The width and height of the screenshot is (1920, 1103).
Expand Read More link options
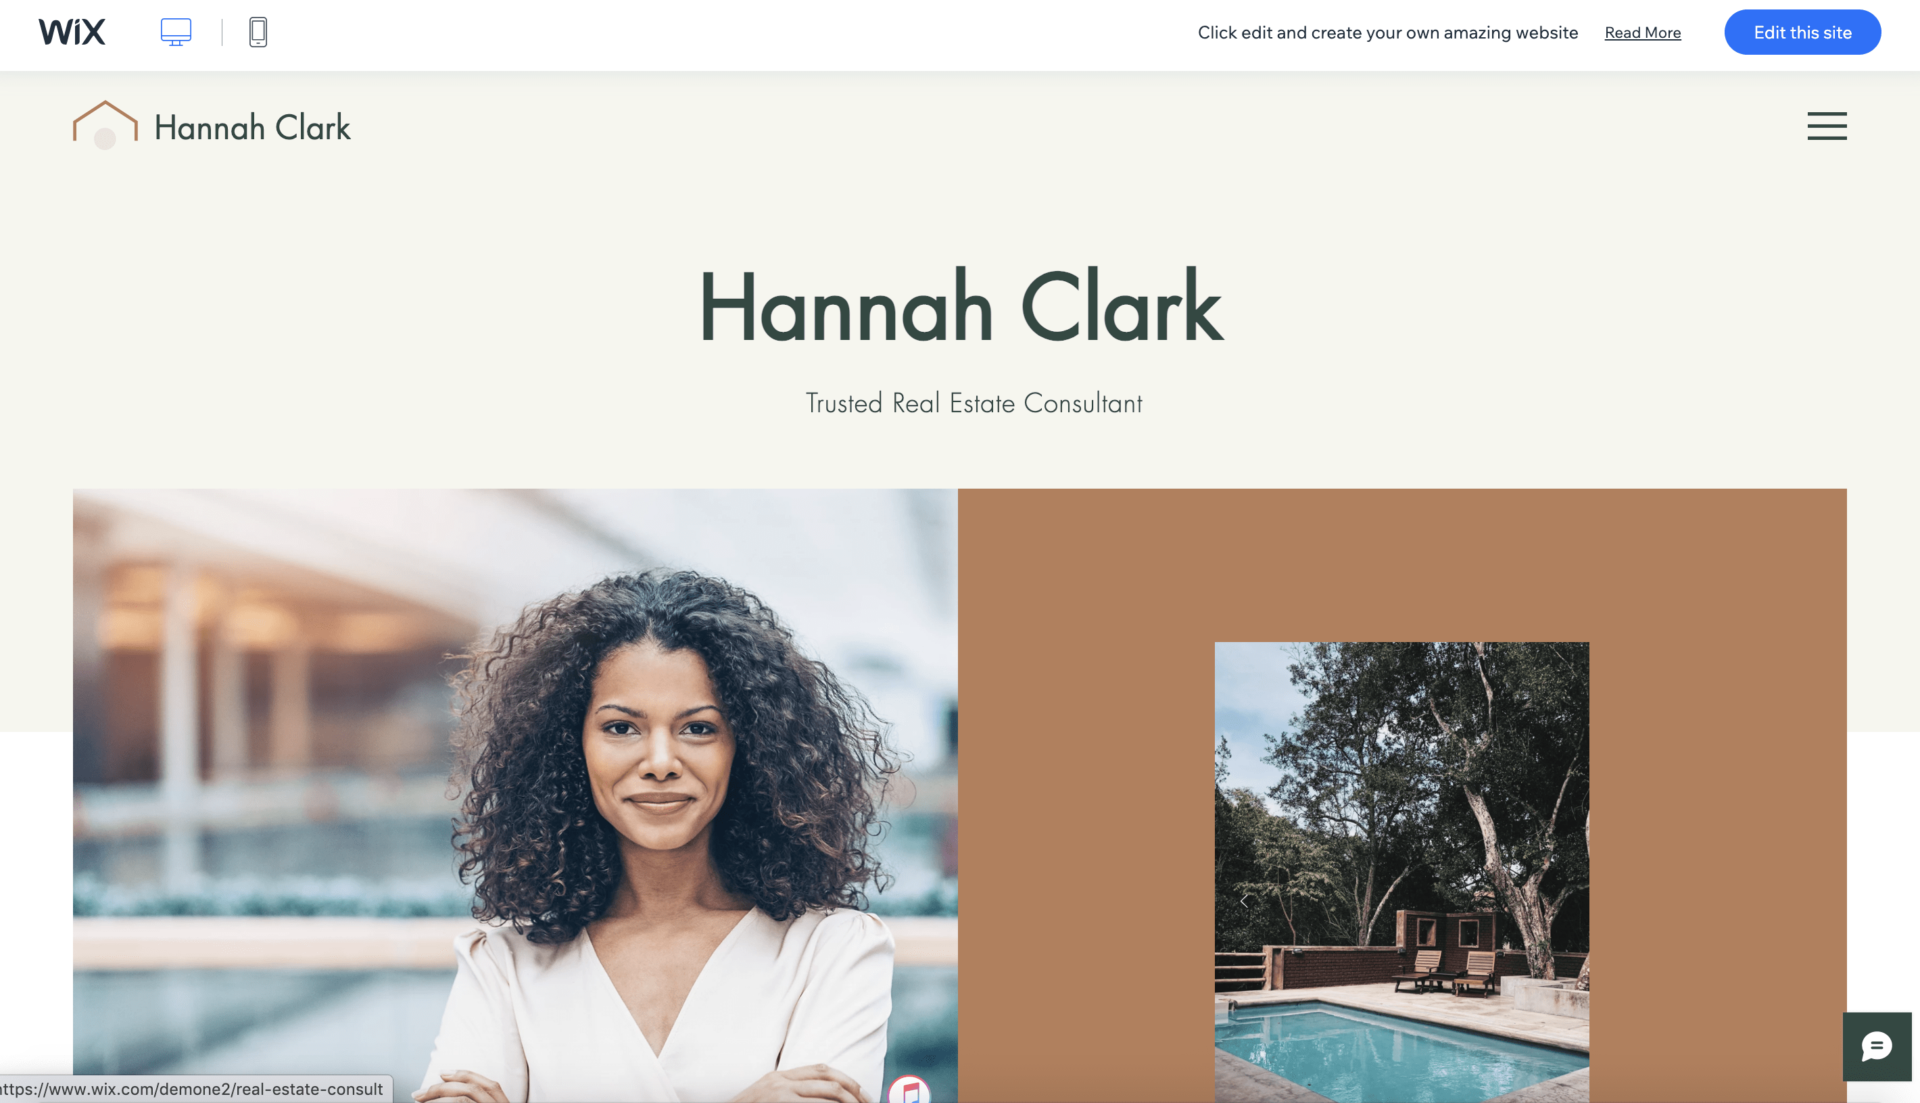pos(1643,33)
